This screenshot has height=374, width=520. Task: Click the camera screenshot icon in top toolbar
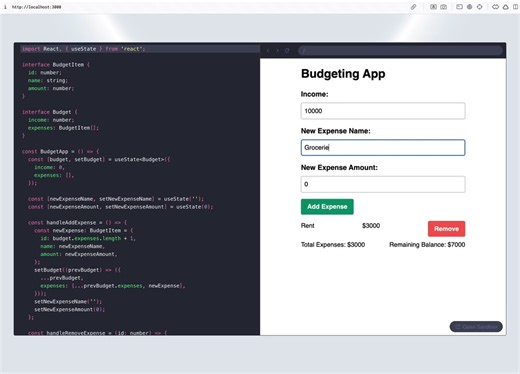[x=443, y=7]
